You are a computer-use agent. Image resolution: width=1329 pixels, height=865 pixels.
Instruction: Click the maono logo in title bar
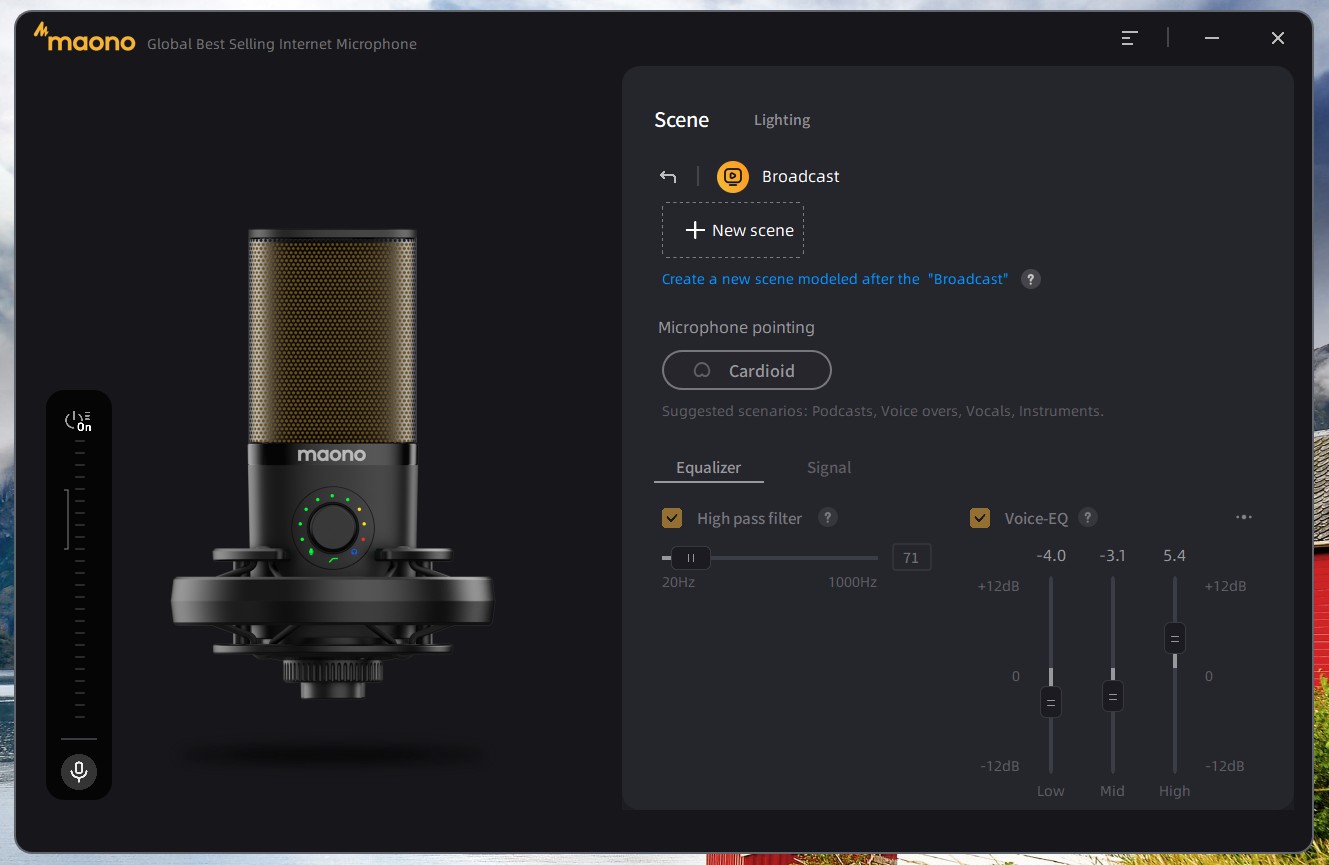pos(84,38)
